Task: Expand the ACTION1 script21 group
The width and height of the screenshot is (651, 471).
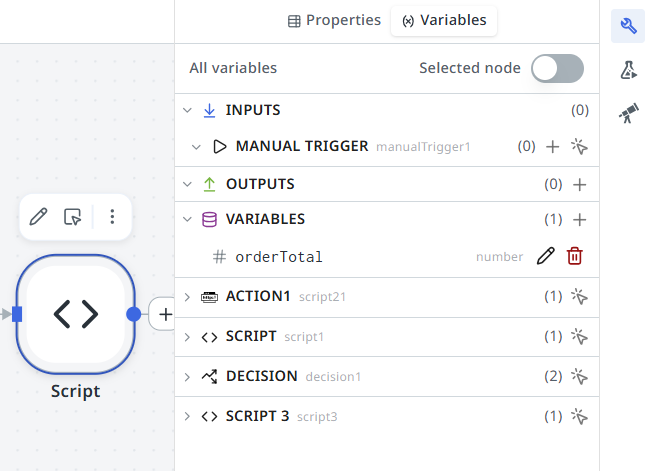Action: tap(187, 297)
